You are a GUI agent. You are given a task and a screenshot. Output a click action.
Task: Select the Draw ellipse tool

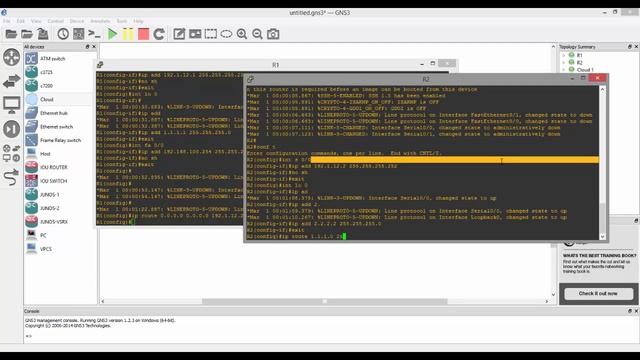coord(226,34)
